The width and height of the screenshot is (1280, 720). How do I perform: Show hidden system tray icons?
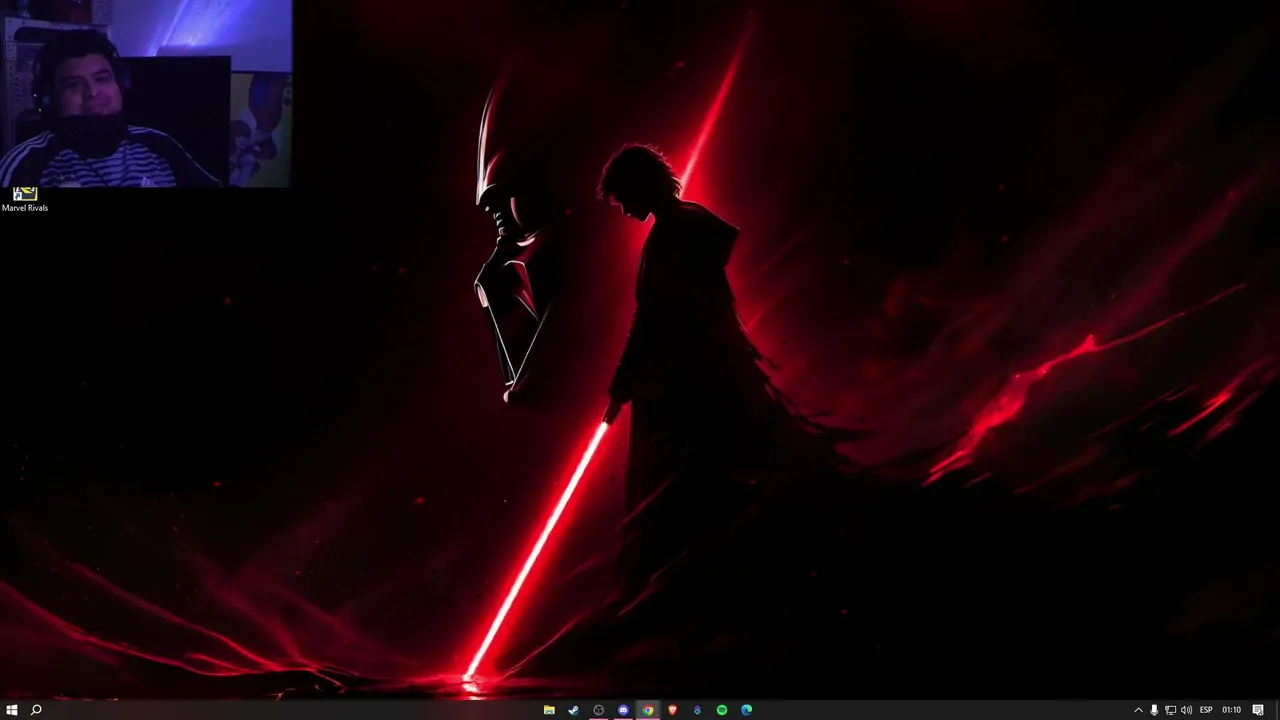(x=1138, y=710)
